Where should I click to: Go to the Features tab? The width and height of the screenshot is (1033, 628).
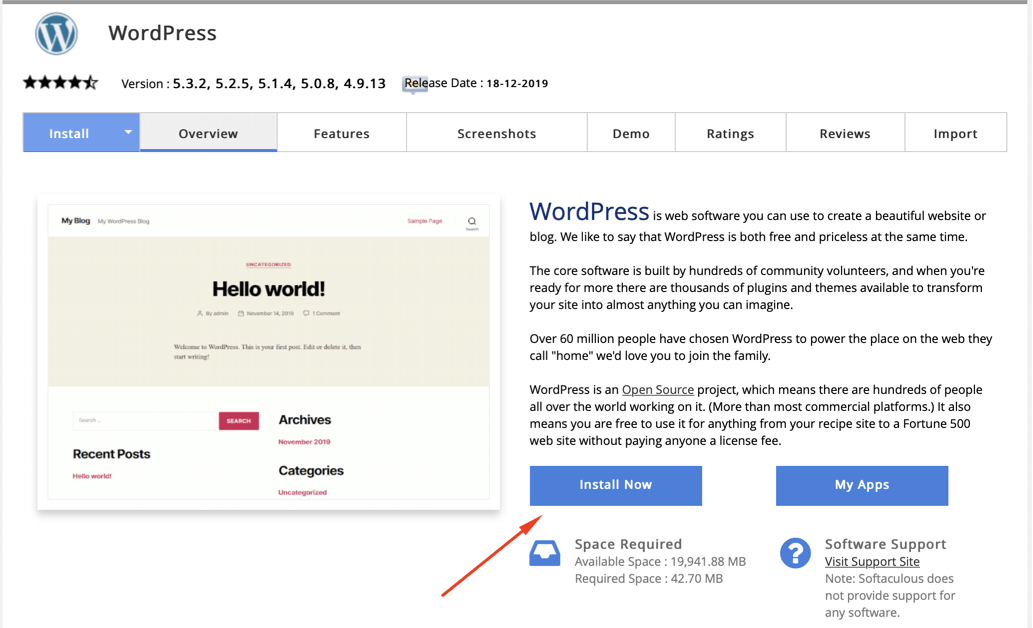[341, 133]
